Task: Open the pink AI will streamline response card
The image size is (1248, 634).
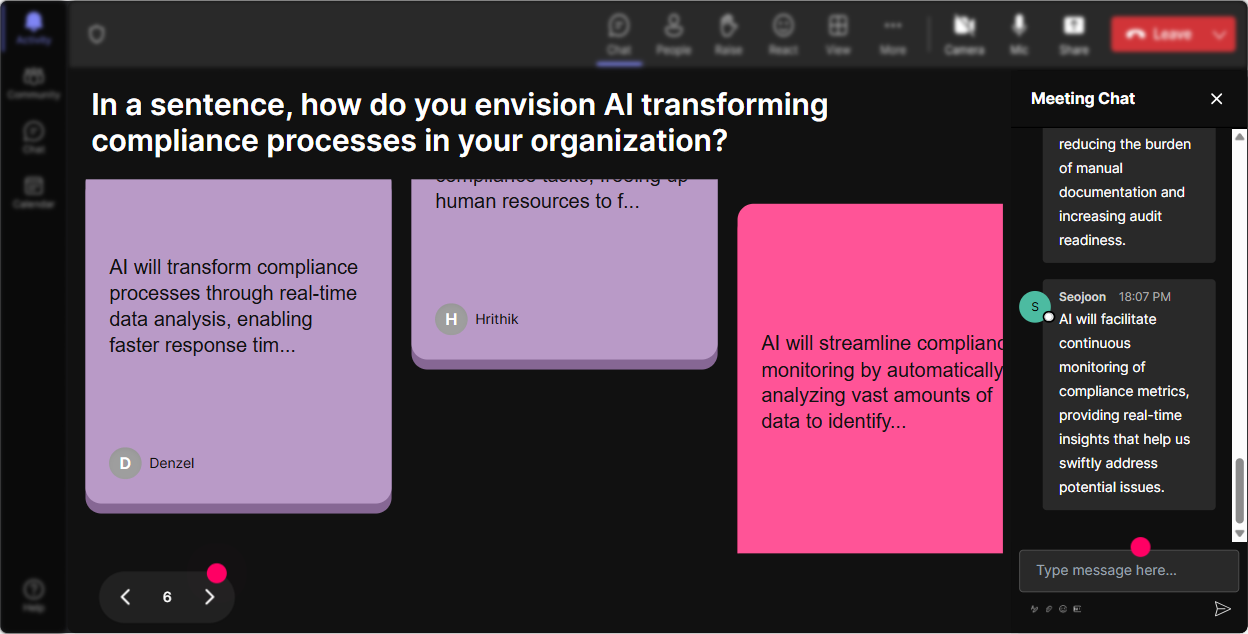Action: [870, 379]
